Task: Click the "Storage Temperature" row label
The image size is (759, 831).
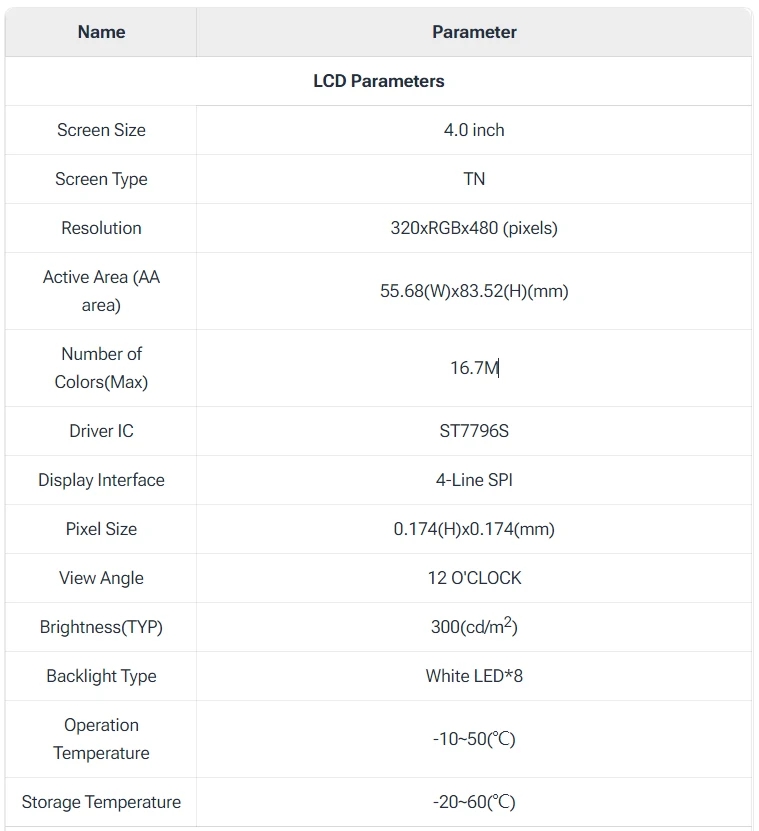Action: [x=101, y=802]
